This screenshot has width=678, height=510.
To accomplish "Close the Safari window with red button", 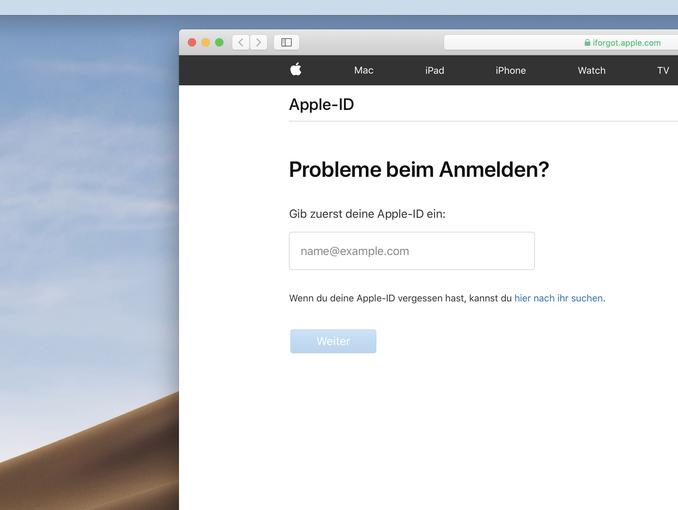I will [192, 42].
